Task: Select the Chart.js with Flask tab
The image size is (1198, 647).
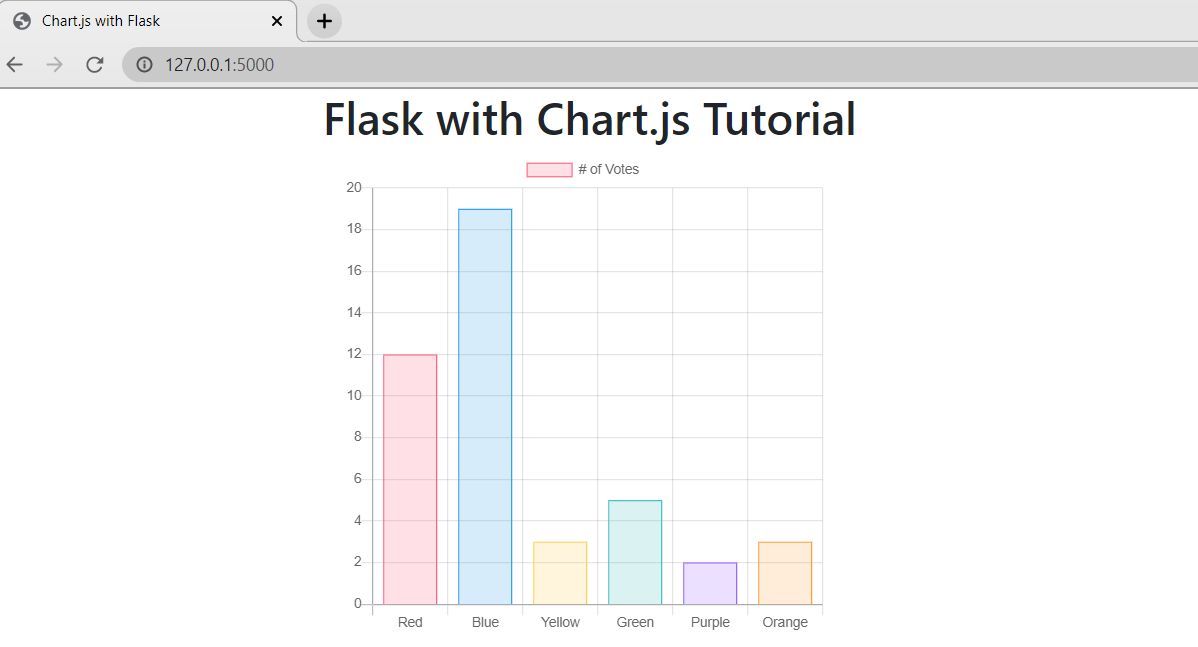Action: (x=148, y=21)
